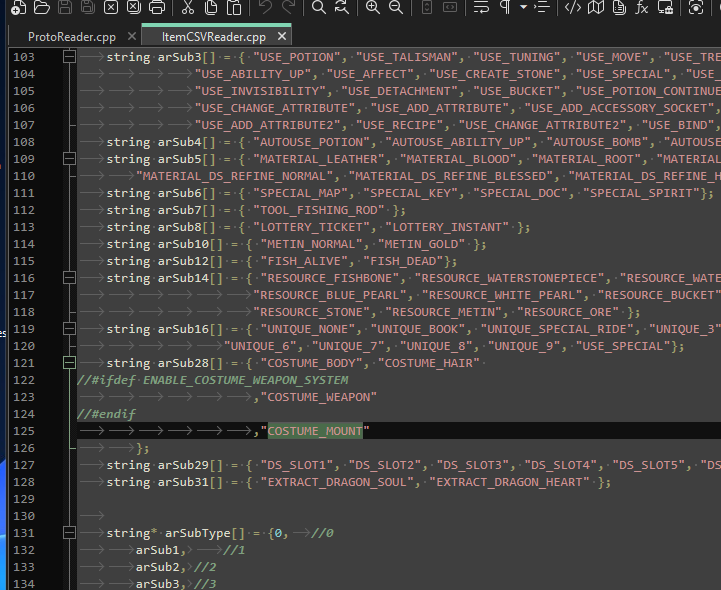Image resolution: width=721 pixels, height=590 pixels.
Task: Close the ProtoReader.cpp tab
Action: click(x=132, y=36)
